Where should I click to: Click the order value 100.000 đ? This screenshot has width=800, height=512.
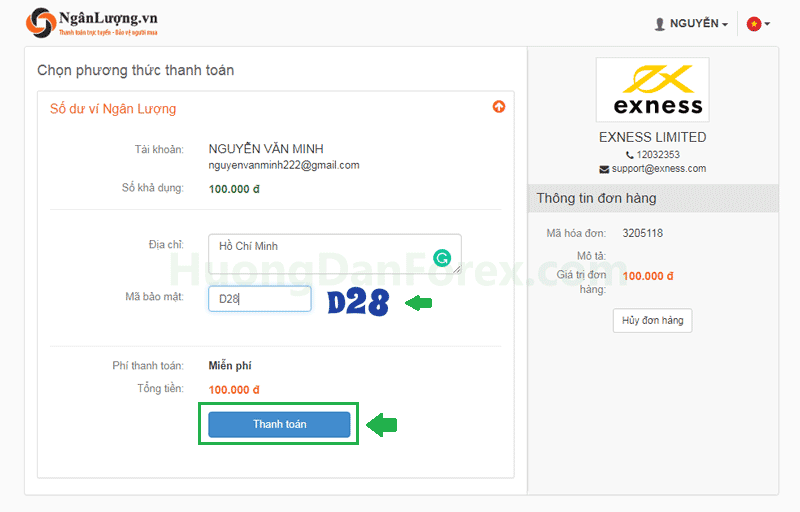pyautogui.click(x=648, y=276)
